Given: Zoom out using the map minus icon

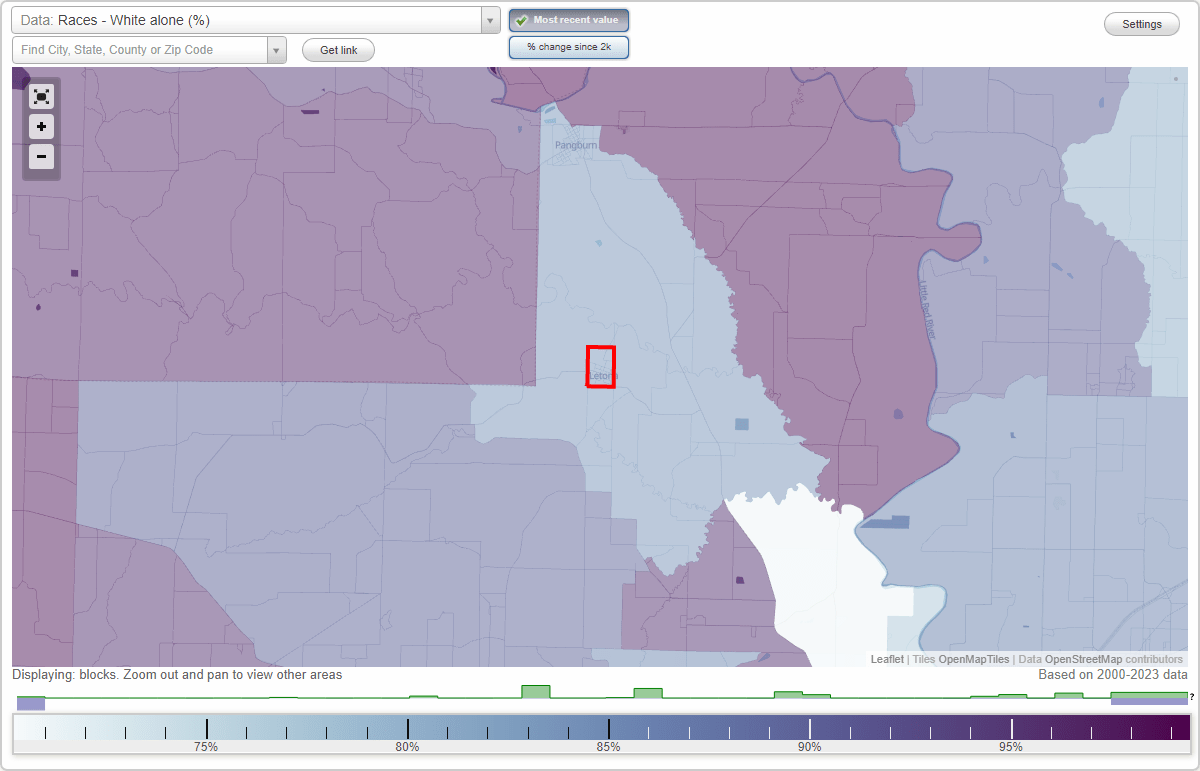Looking at the screenshot, I should click(x=41, y=156).
